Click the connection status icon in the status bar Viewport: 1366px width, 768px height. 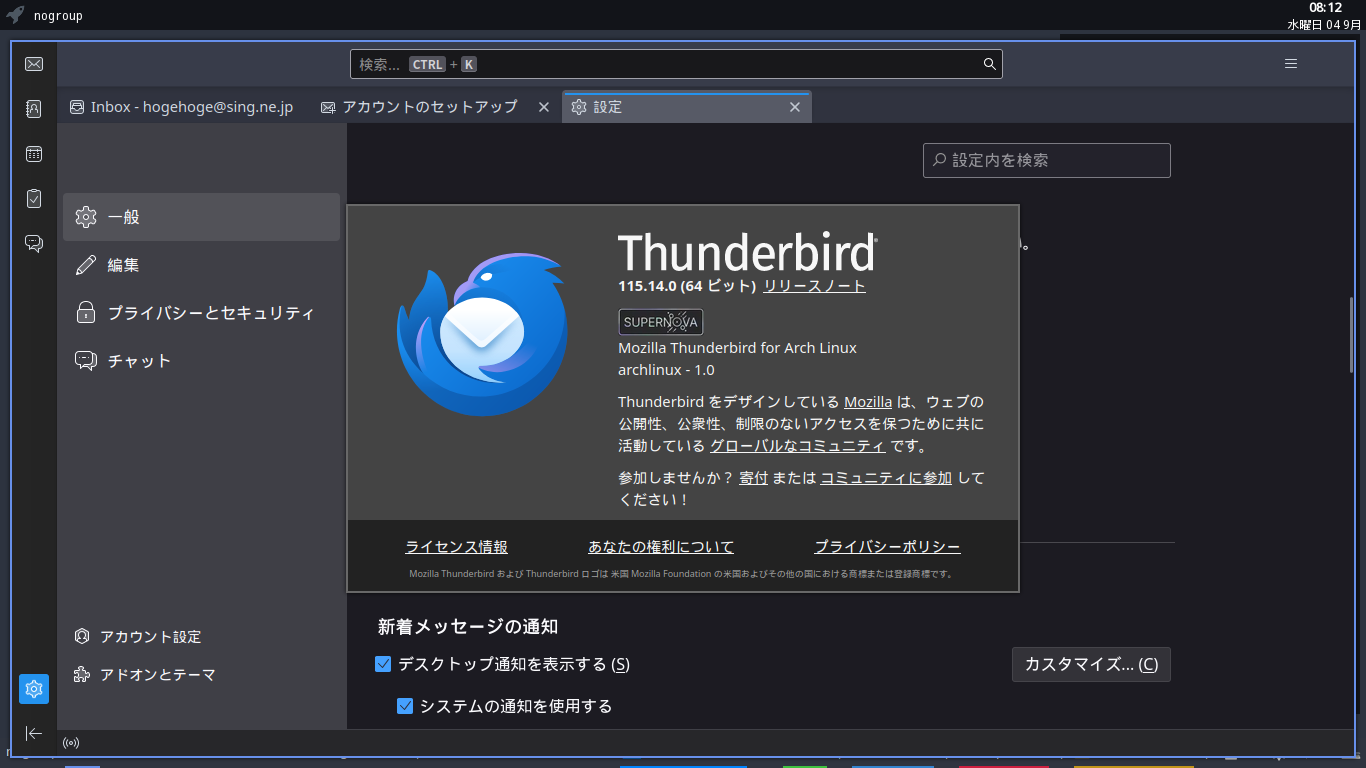71,742
